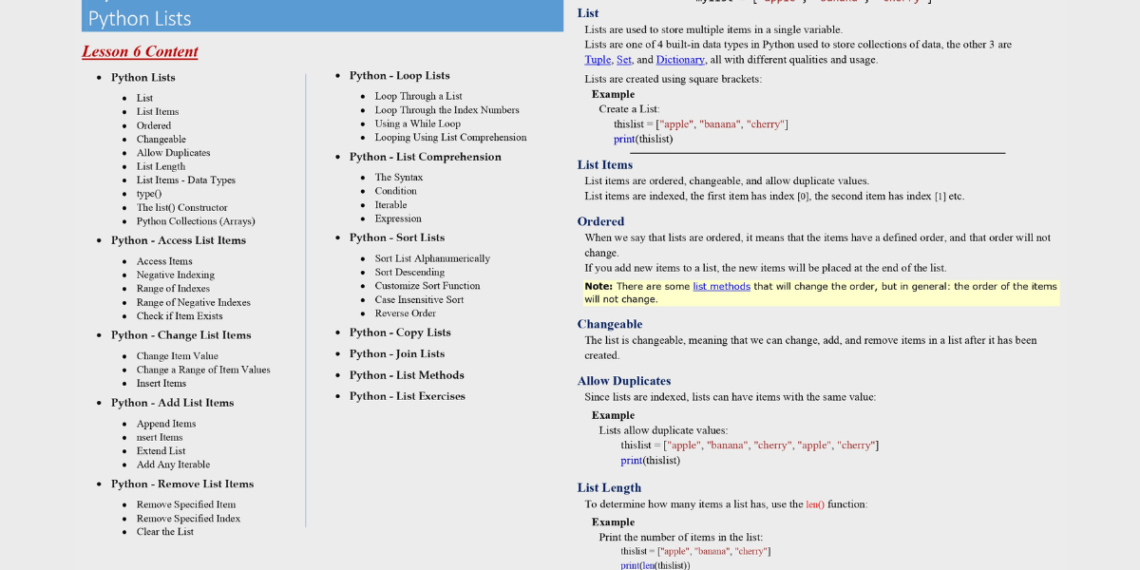
Task: Click 'The list() Constructor' bullet
Action: [182, 208]
